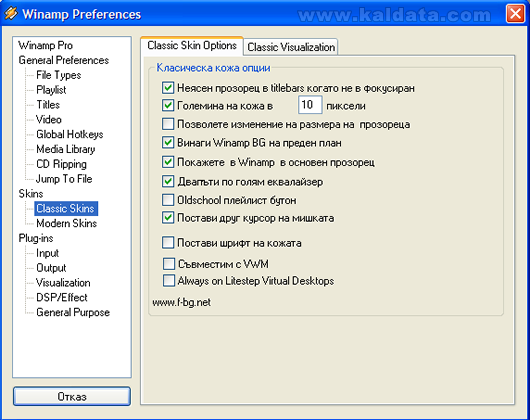Viewport: 530px width, 420px height.
Task: Select the DSP/Effect plug-ins item
Action: pyautogui.click(x=62, y=298)
